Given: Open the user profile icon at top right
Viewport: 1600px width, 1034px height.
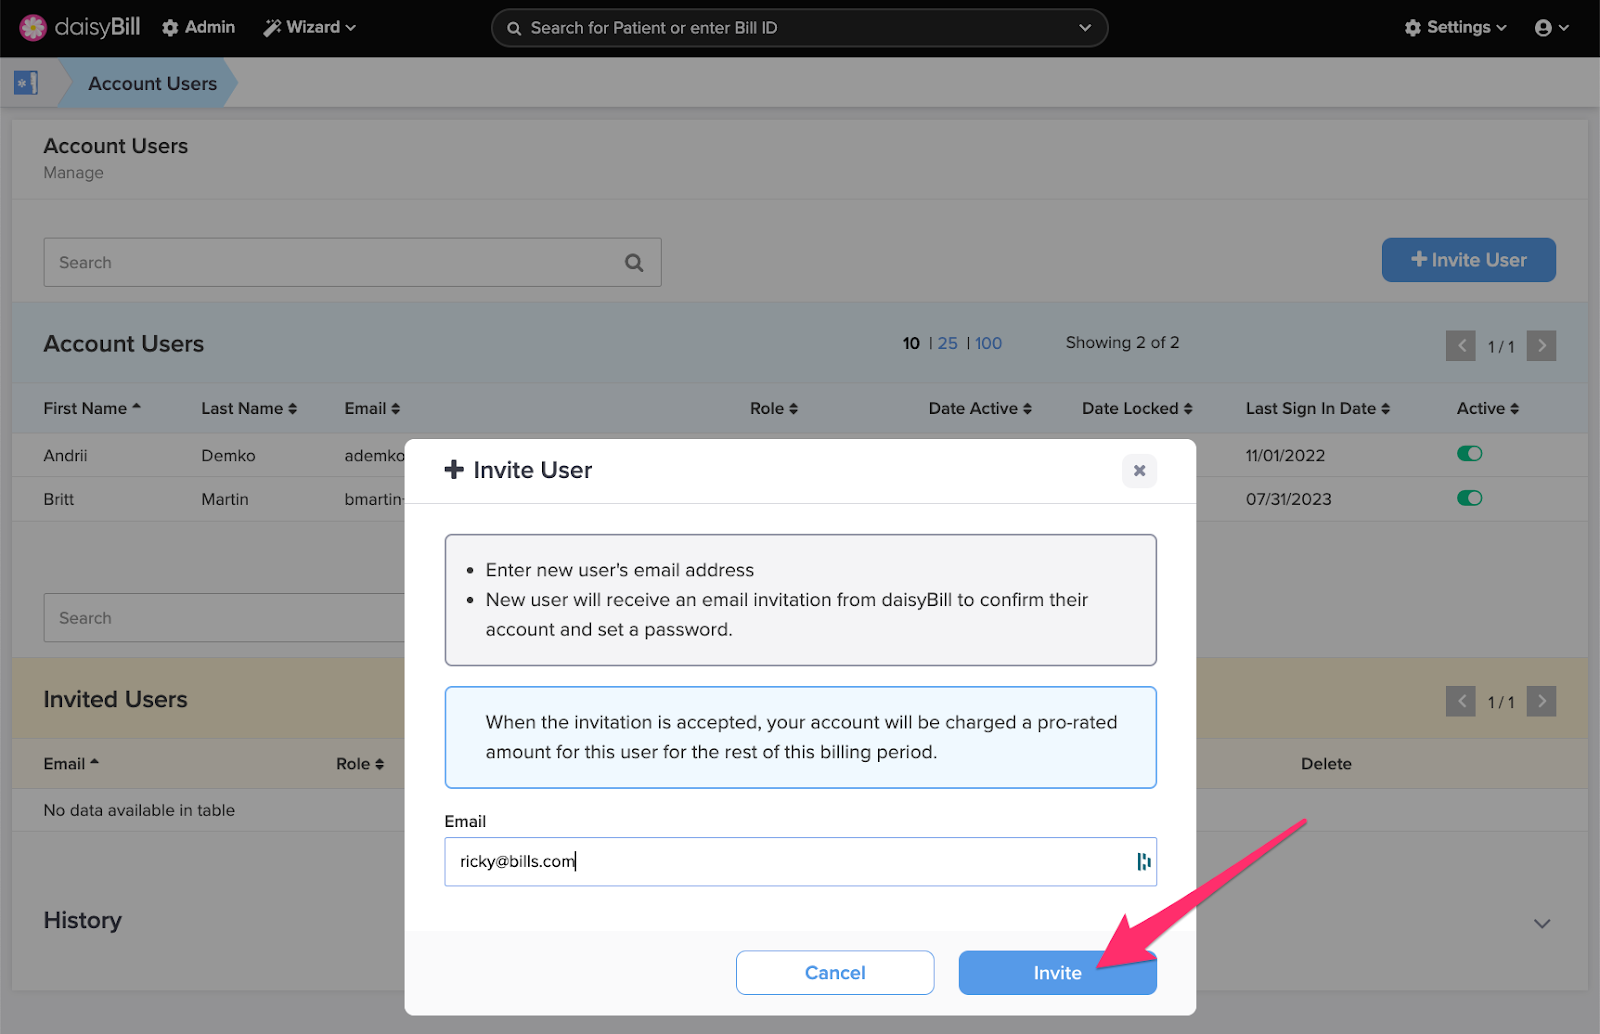Looking at the screenshot, I should (1543, 27).
